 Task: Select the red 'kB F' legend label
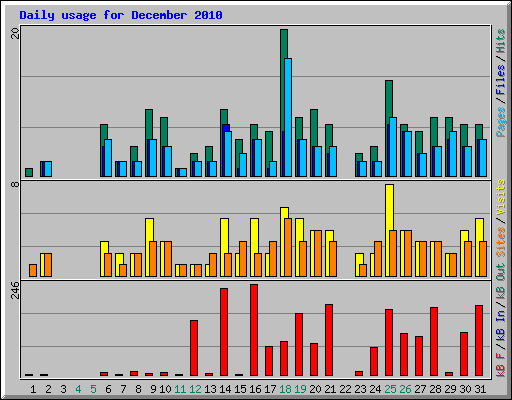coord(500,365)
